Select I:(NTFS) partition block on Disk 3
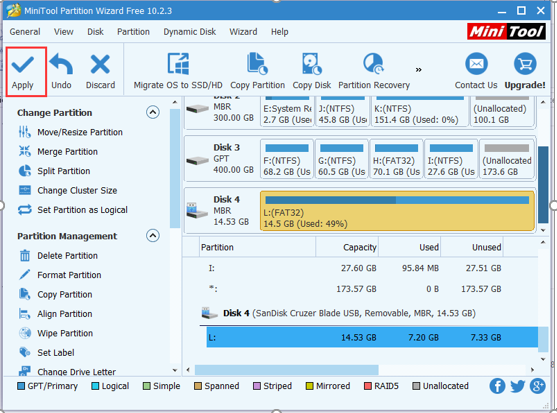The height and width of the screenshot is (413, 557). [x=451, y=159]
